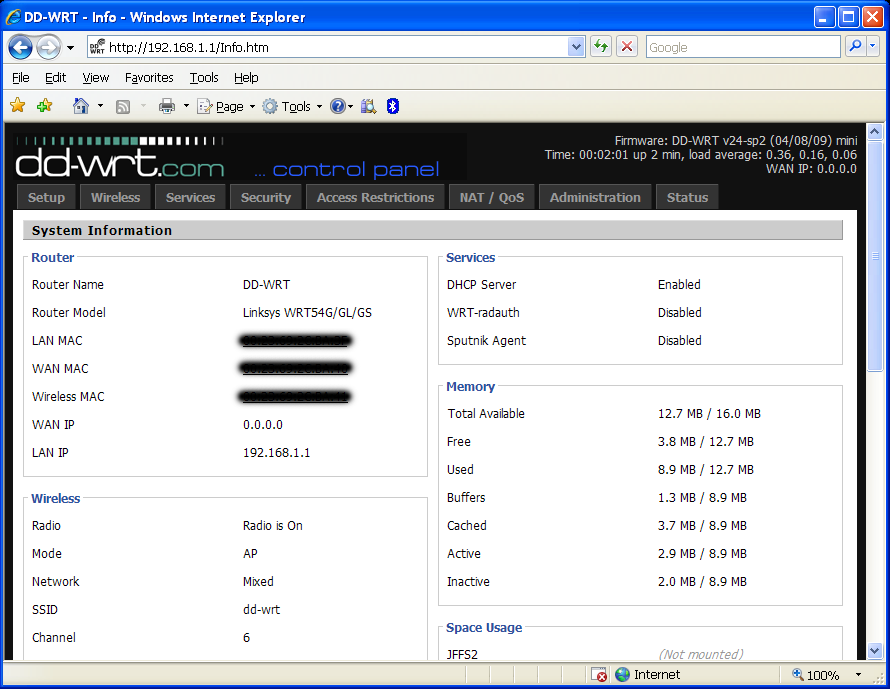Open the Administration tab
The height and width of the screenshot is (689, 890).
tap(595, 198)
